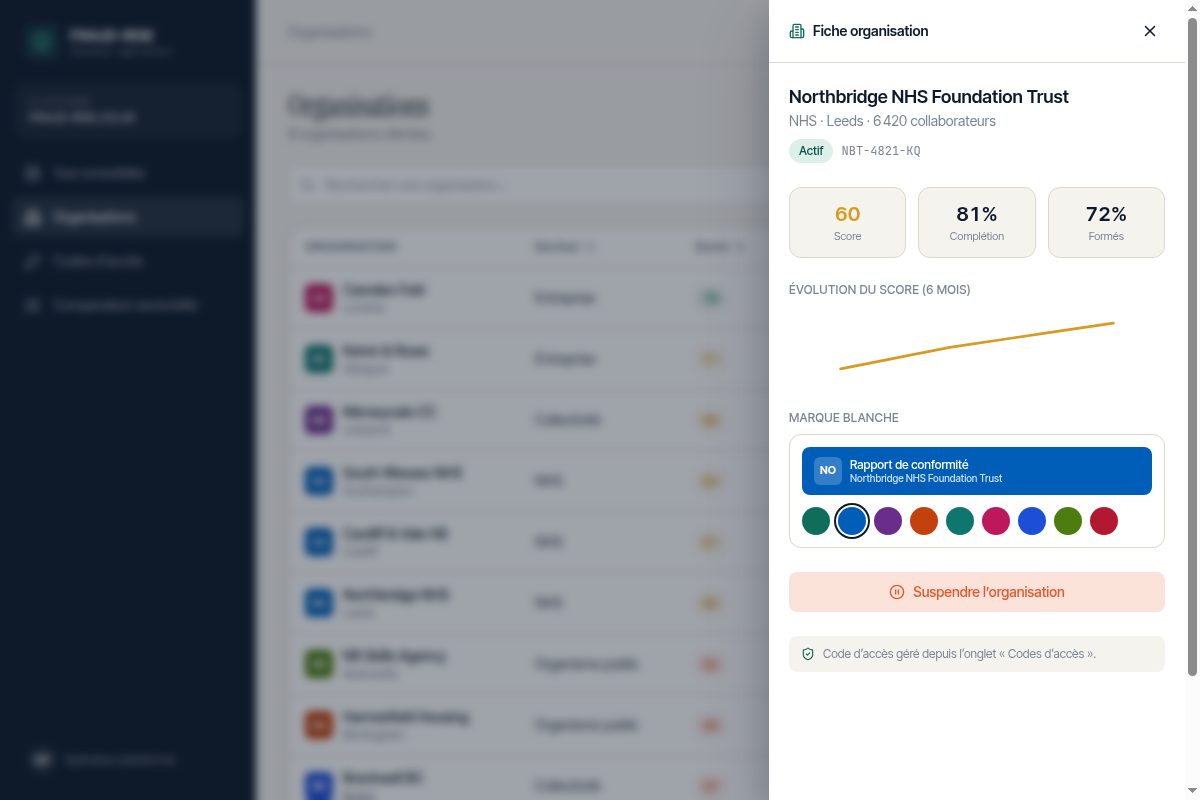Screen dimensions: 1200x800
Task: Click the MARQUE BLANCHE section label
Action: [x=844, y=418]
